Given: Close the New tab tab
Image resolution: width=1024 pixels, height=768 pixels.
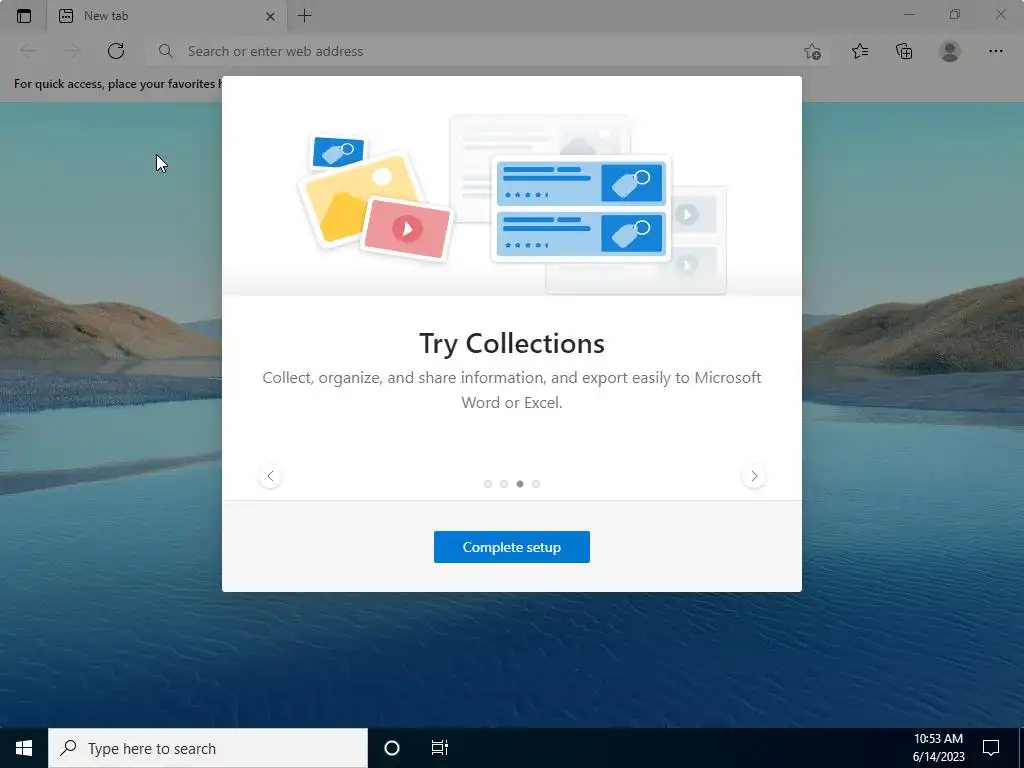Looking at the screenshot, I should coord(270,16).
